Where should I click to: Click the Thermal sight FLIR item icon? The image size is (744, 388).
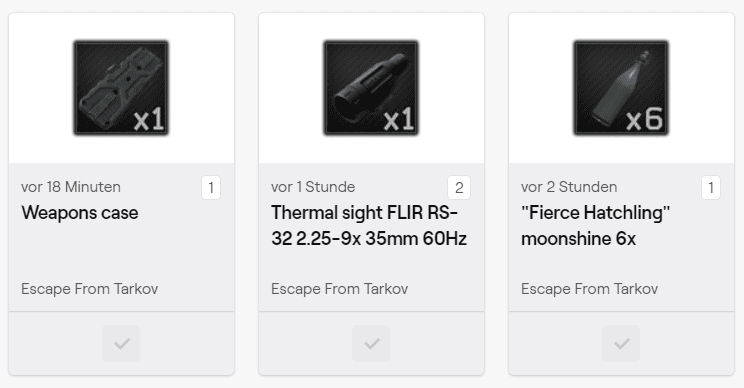371,88
